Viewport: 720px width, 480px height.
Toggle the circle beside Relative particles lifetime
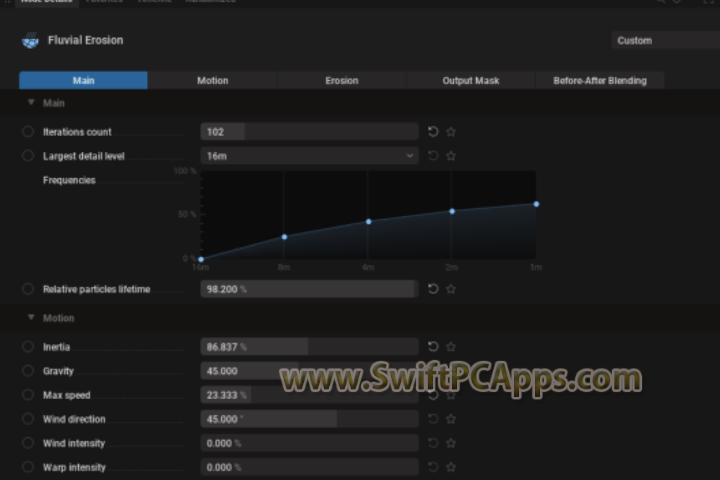point(28,289)
